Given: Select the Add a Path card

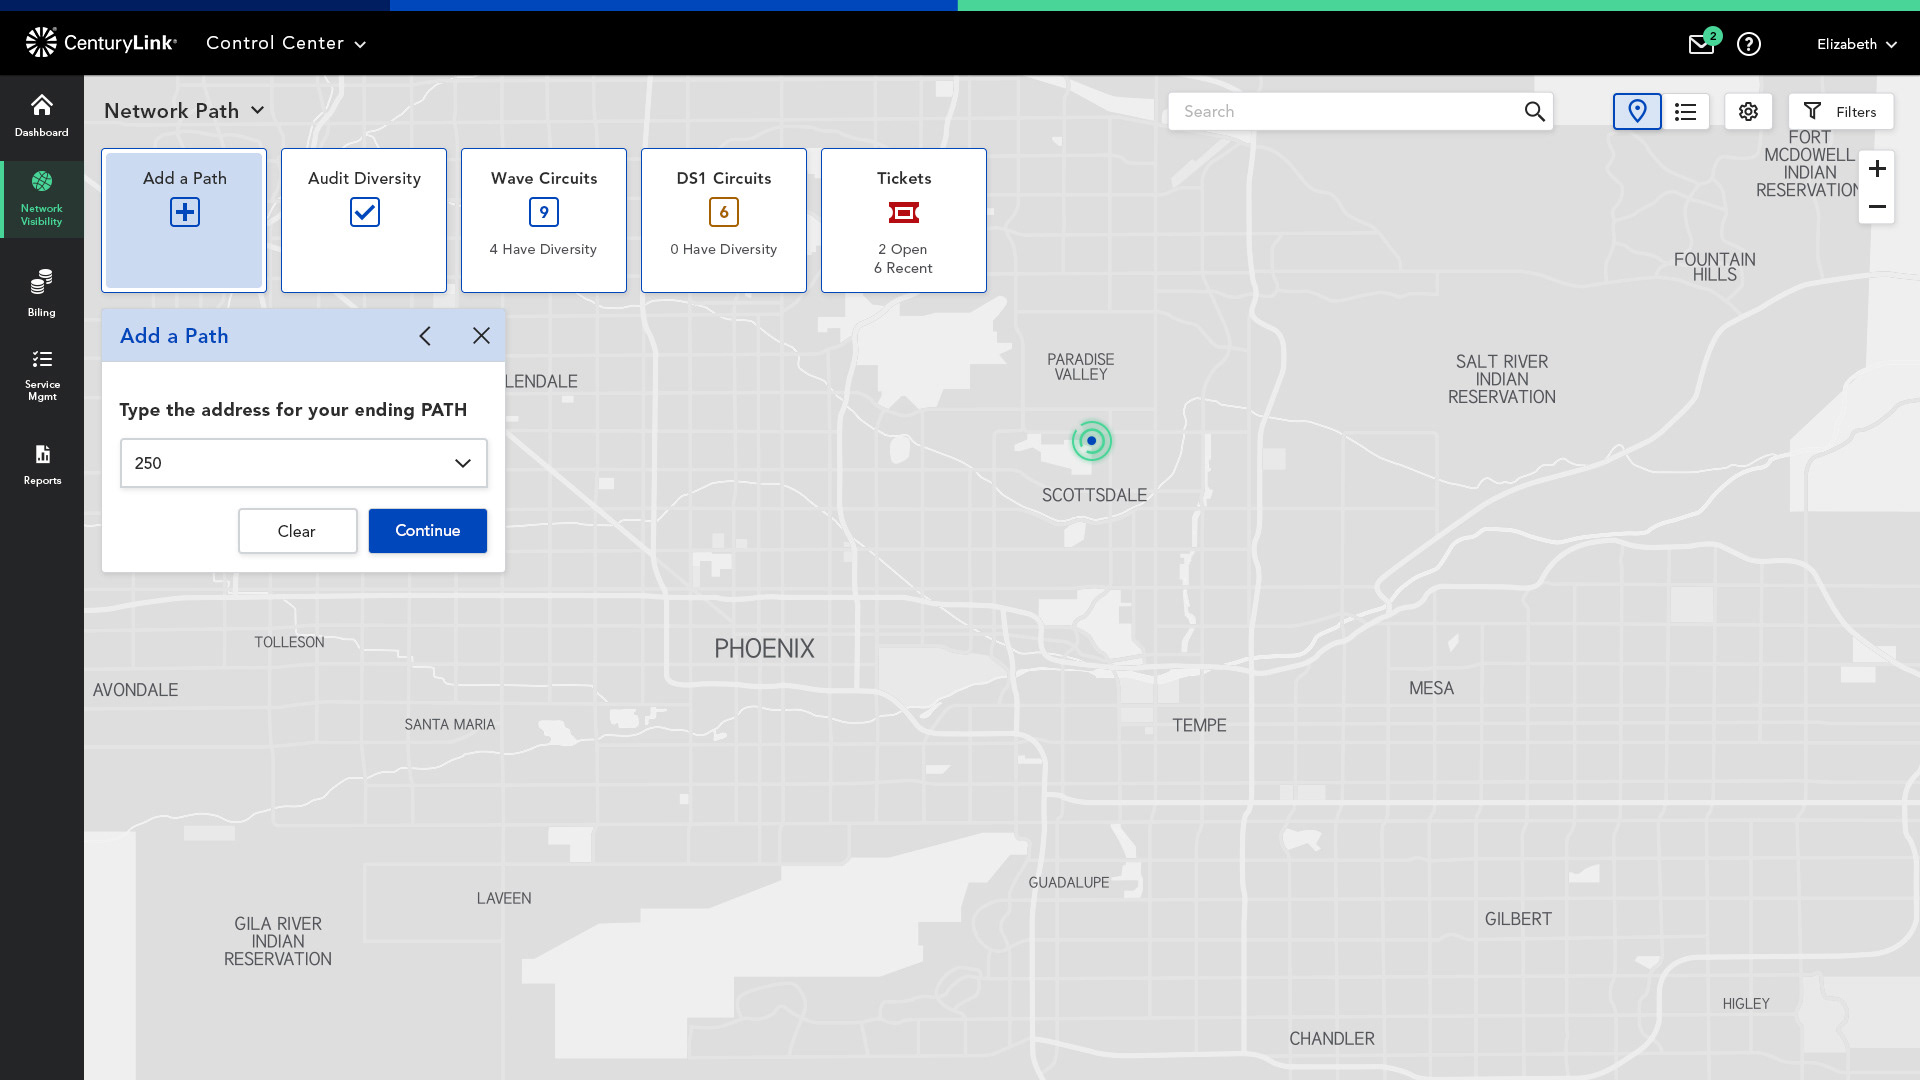Looking at the screenshot, I should tap(184, 220).
